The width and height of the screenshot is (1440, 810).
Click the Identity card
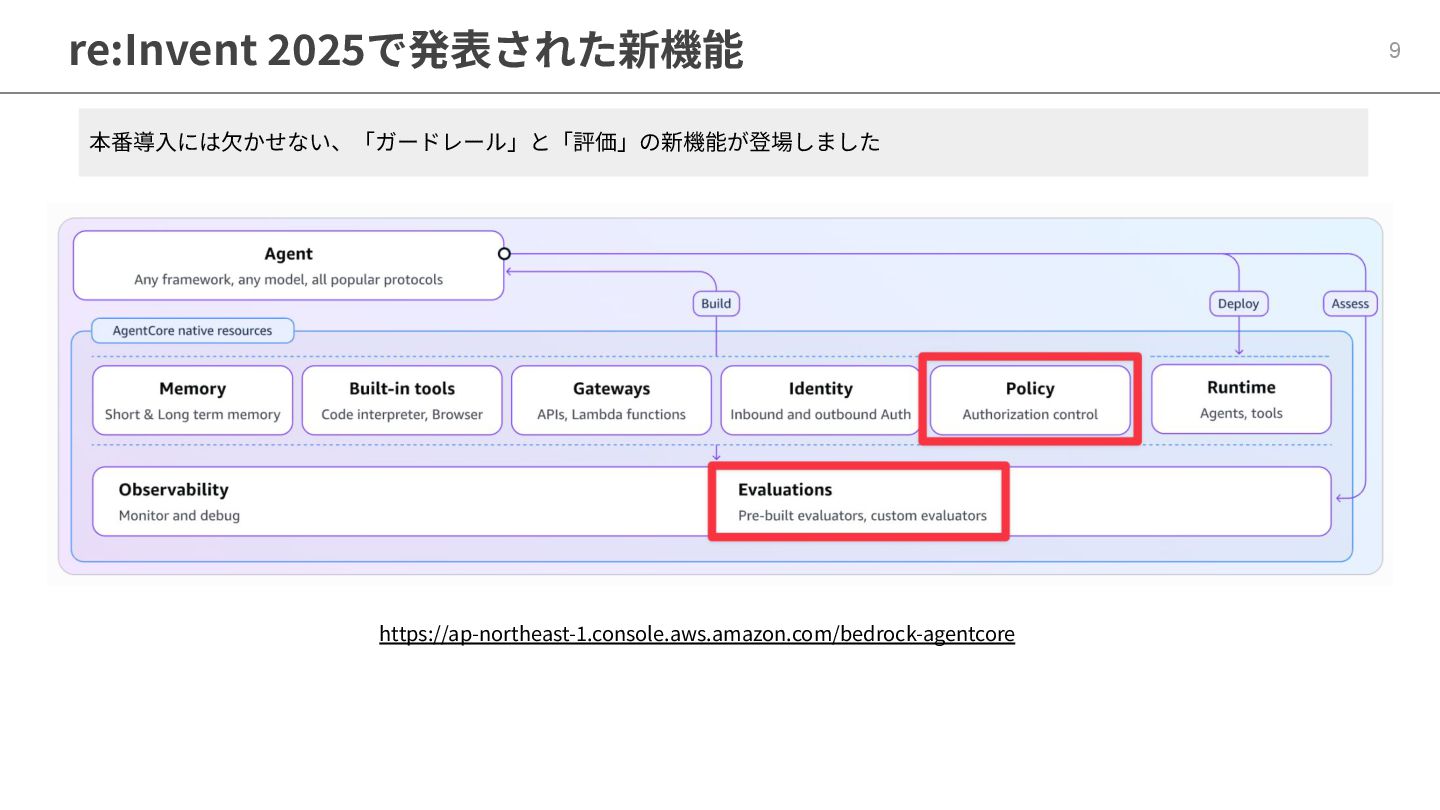point(821,400)
